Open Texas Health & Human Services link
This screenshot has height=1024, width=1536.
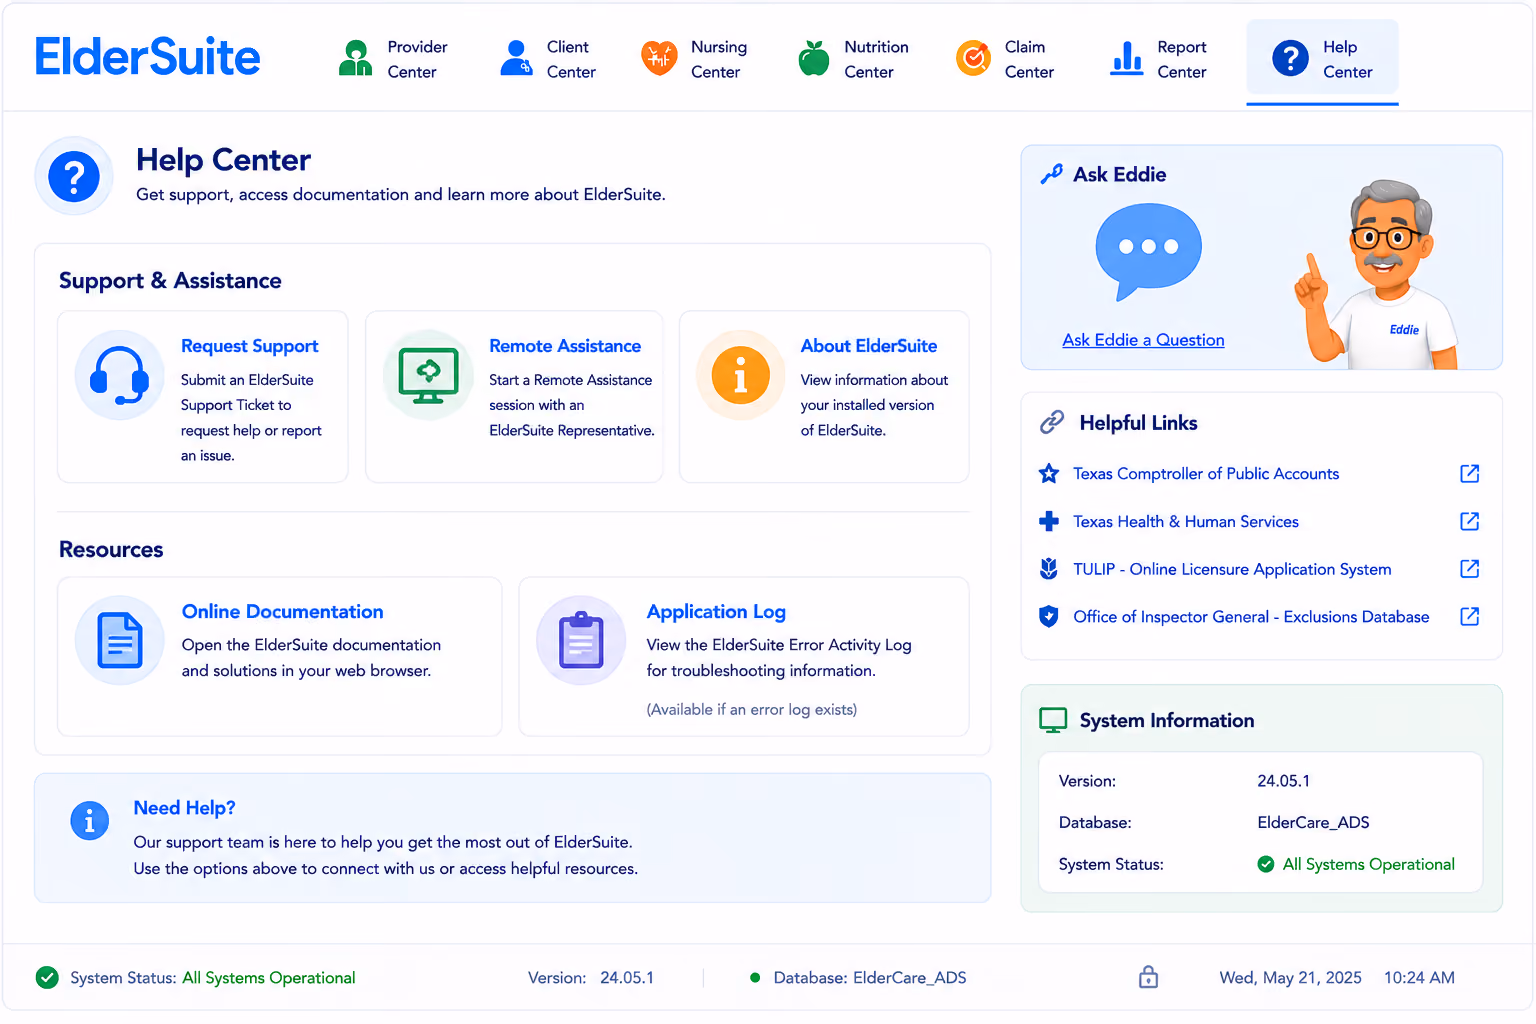[x=1186, y=521]
